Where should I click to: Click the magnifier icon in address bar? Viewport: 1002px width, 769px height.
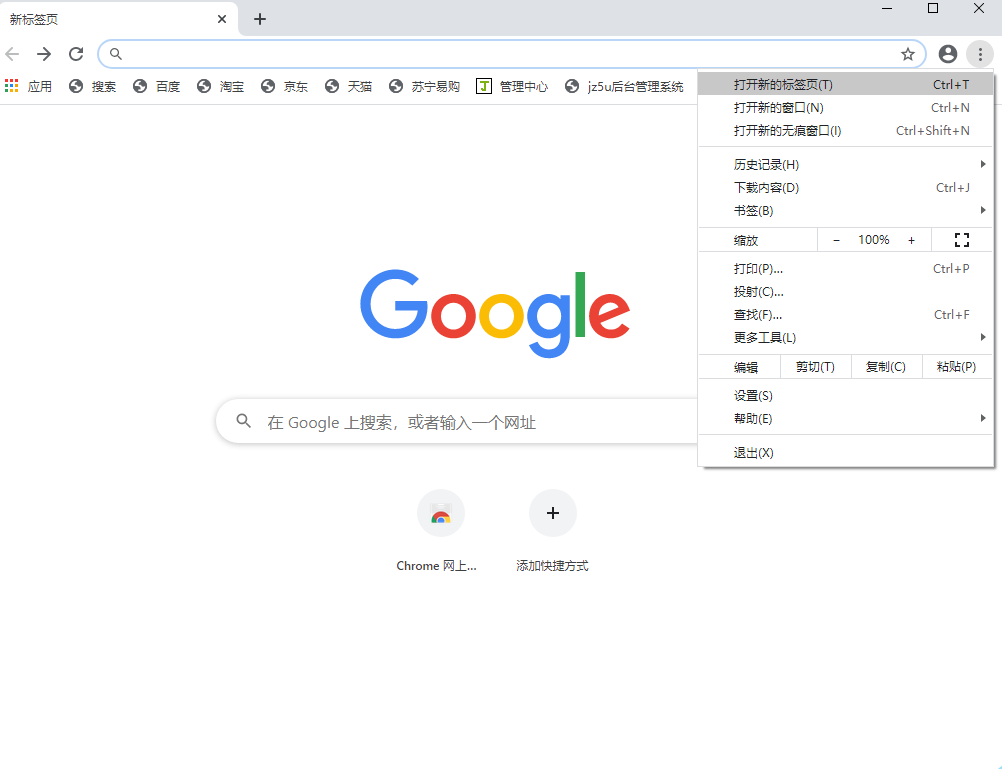(x=116, y=54)
